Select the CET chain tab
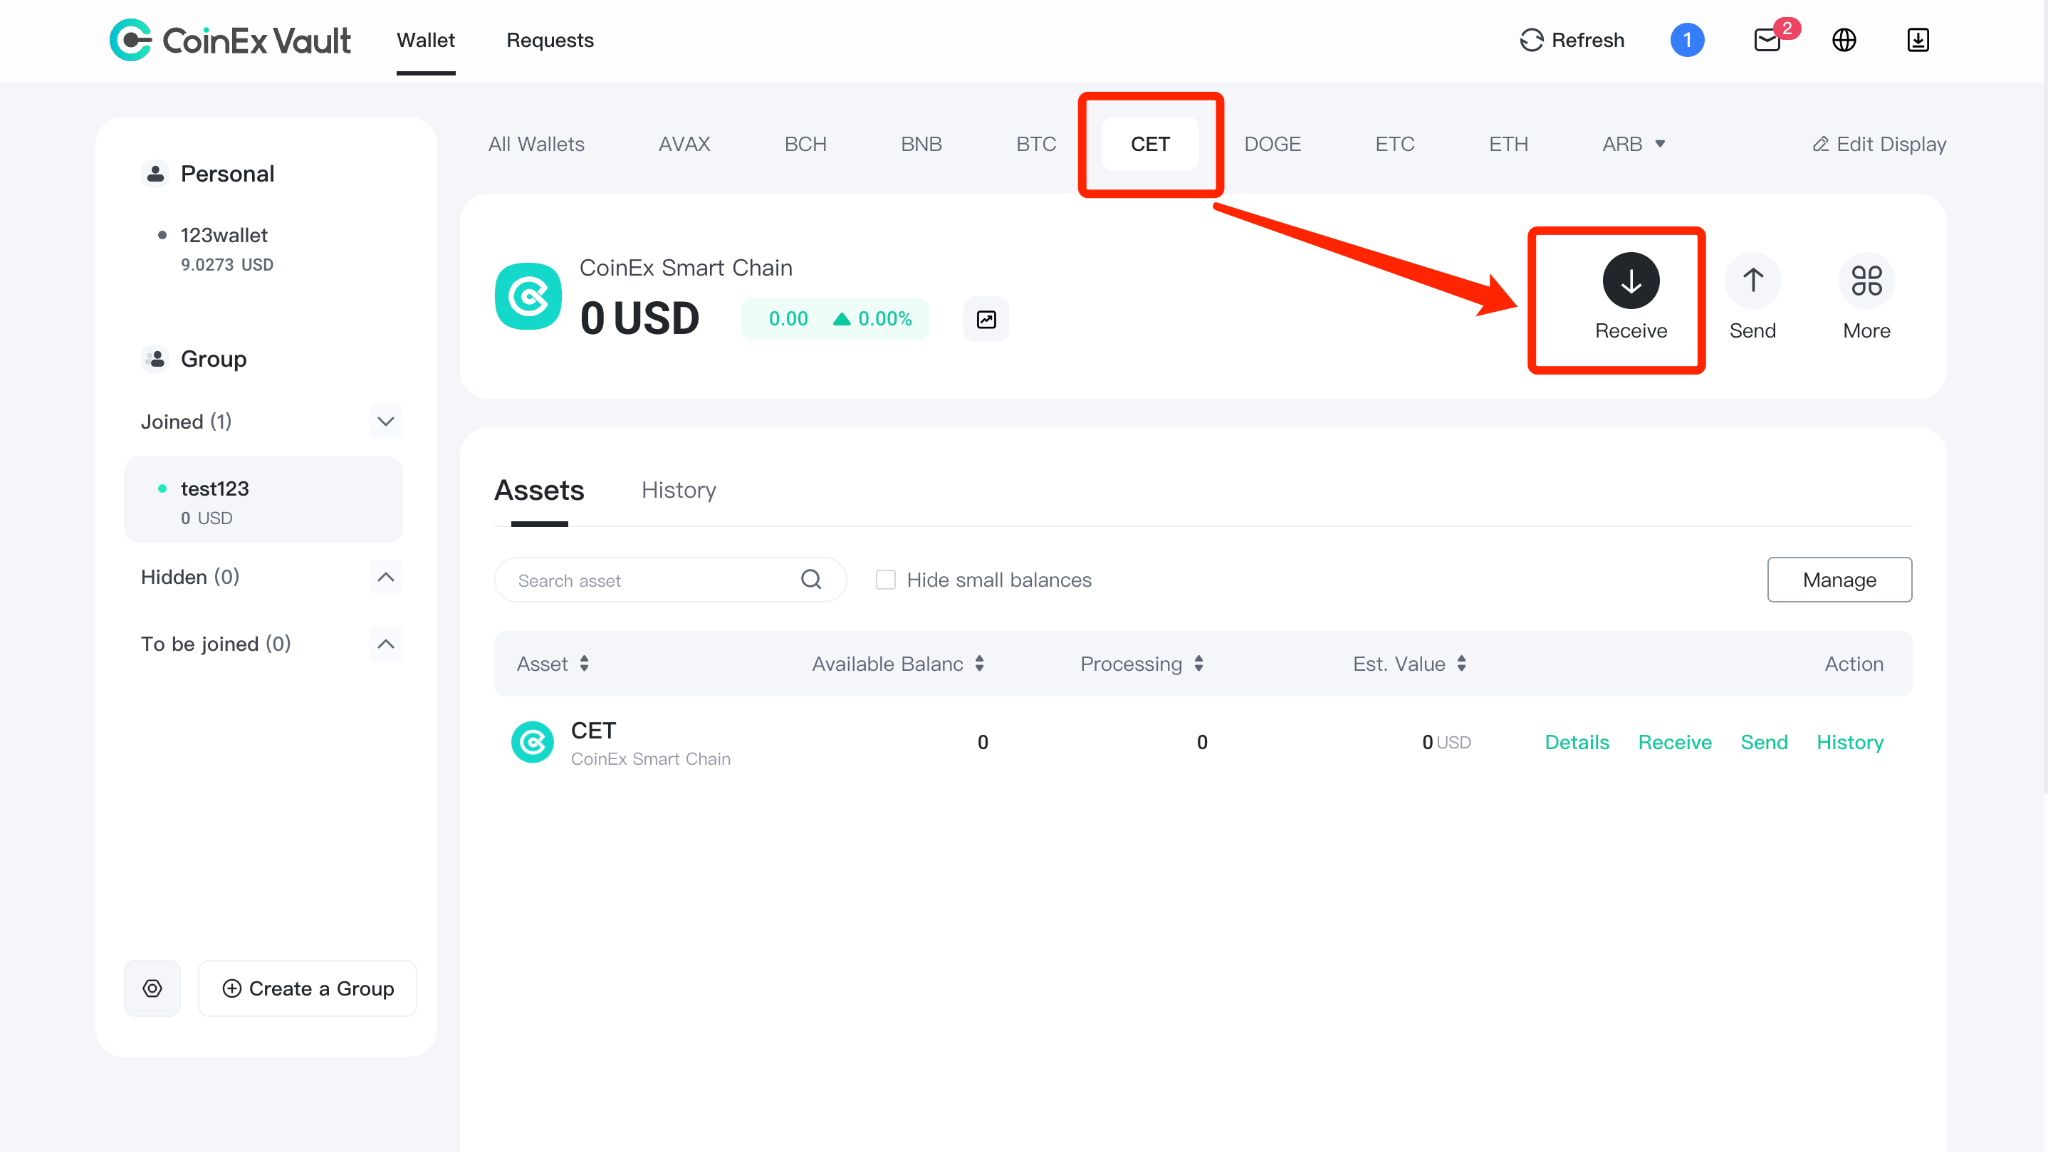Screen dimensions: 2048x1152 pyautogui.click(x=1150, y=144)
